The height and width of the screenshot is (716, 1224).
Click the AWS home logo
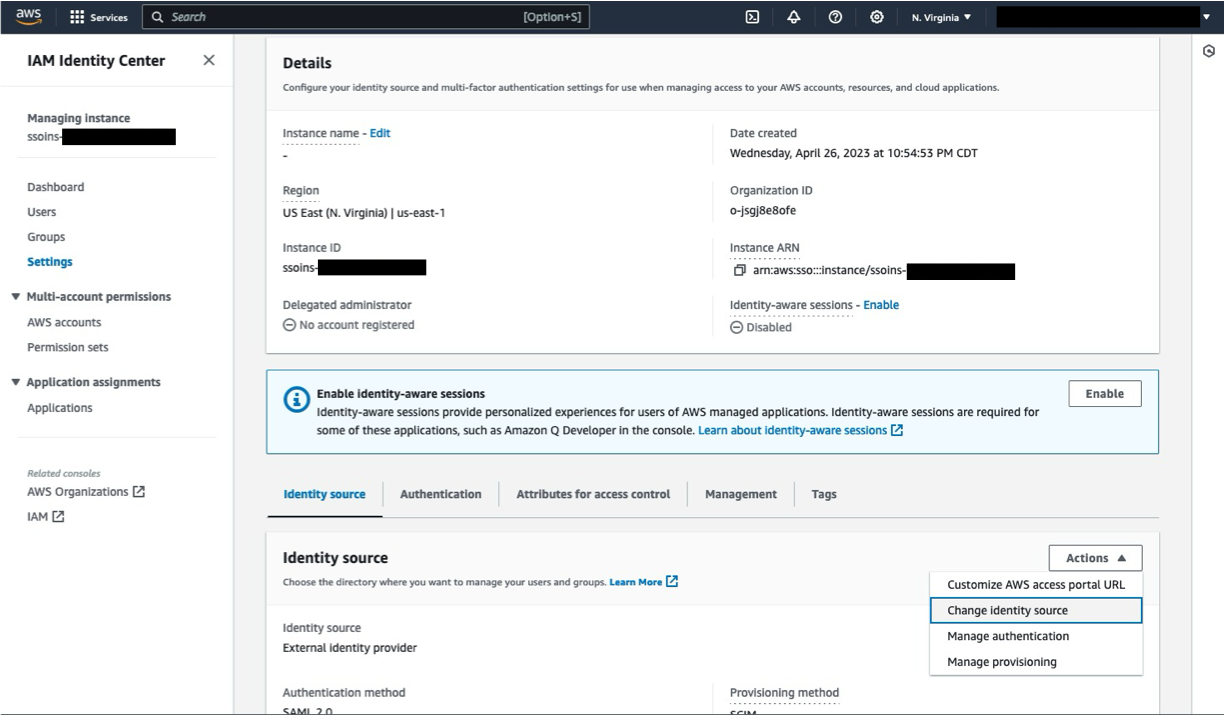[x=27, y=15]
